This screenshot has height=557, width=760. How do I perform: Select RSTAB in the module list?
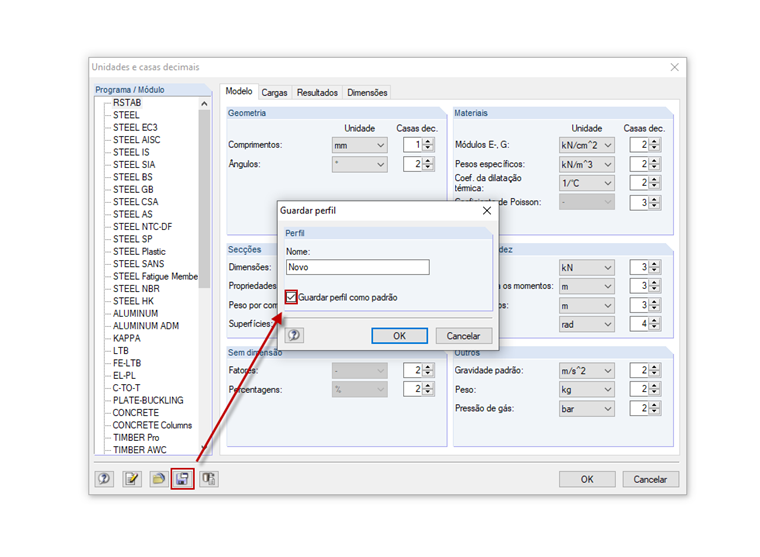pyautogui.click(x=127, y=103)
